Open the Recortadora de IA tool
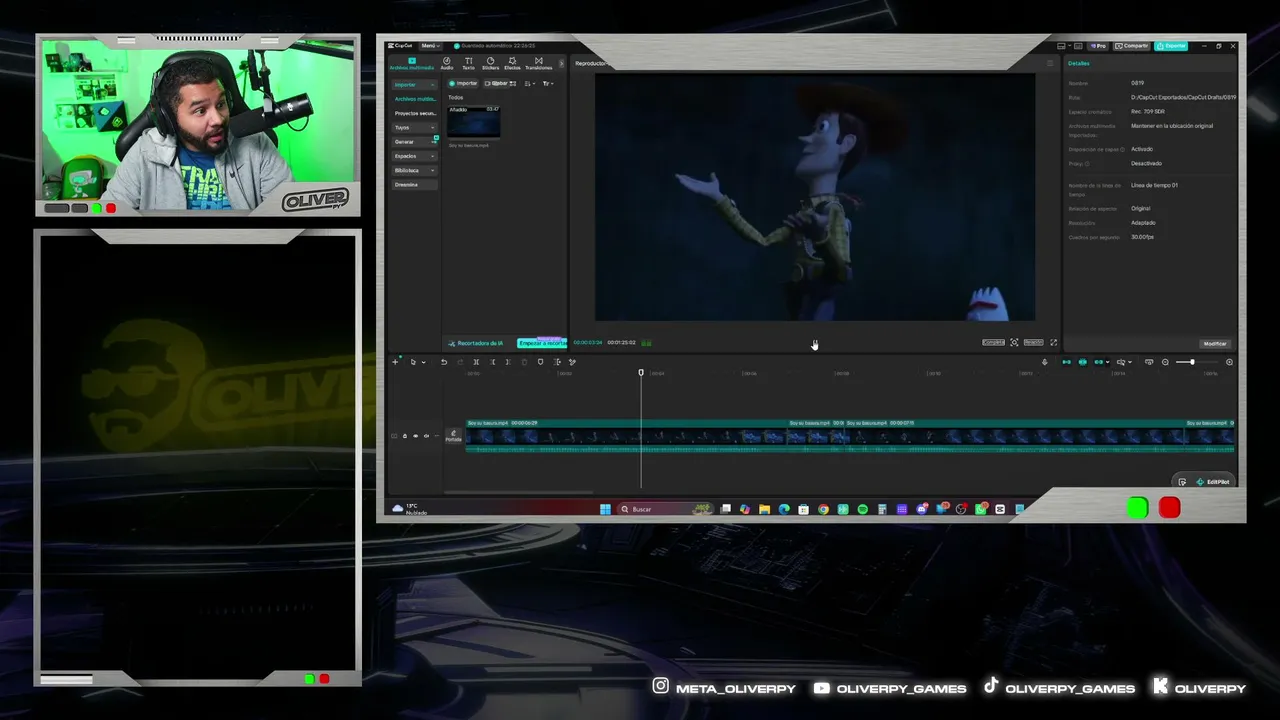The height and width of the screenshot is (720, 1280). [477, 343]
